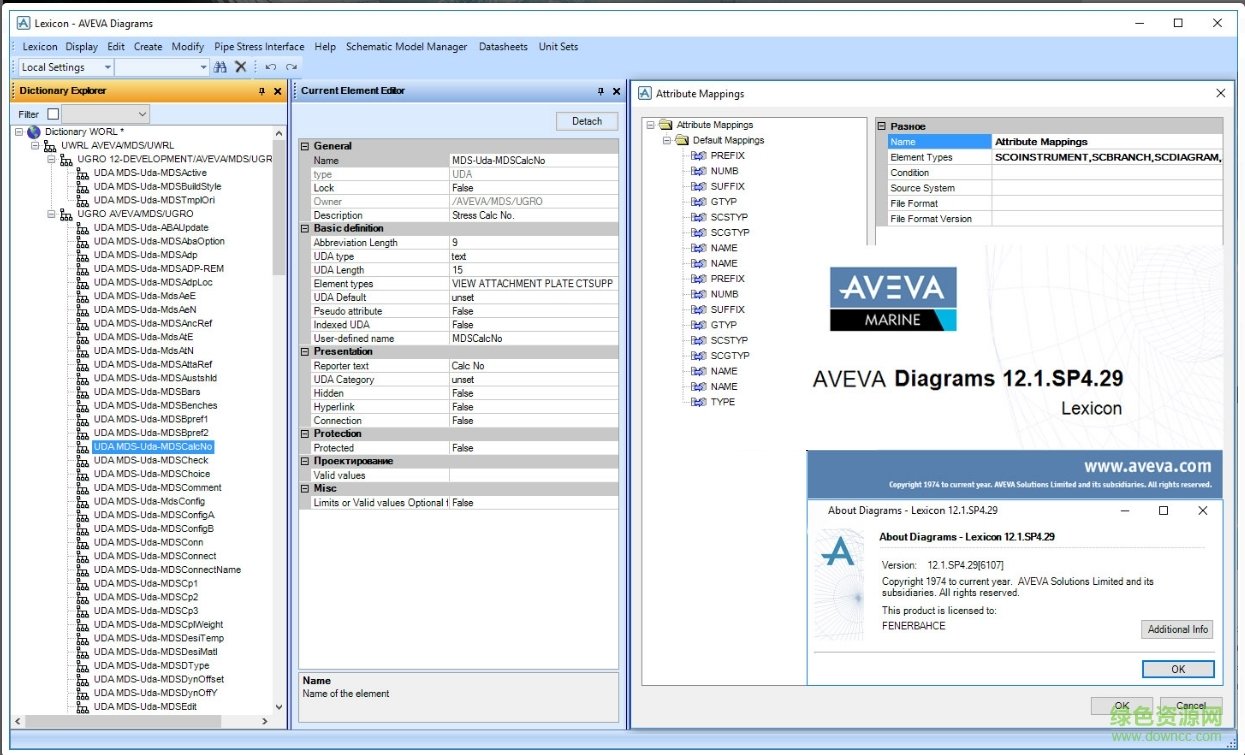
Task: Open the Pipe Stress Interface menu
Action: coord(259,46)
